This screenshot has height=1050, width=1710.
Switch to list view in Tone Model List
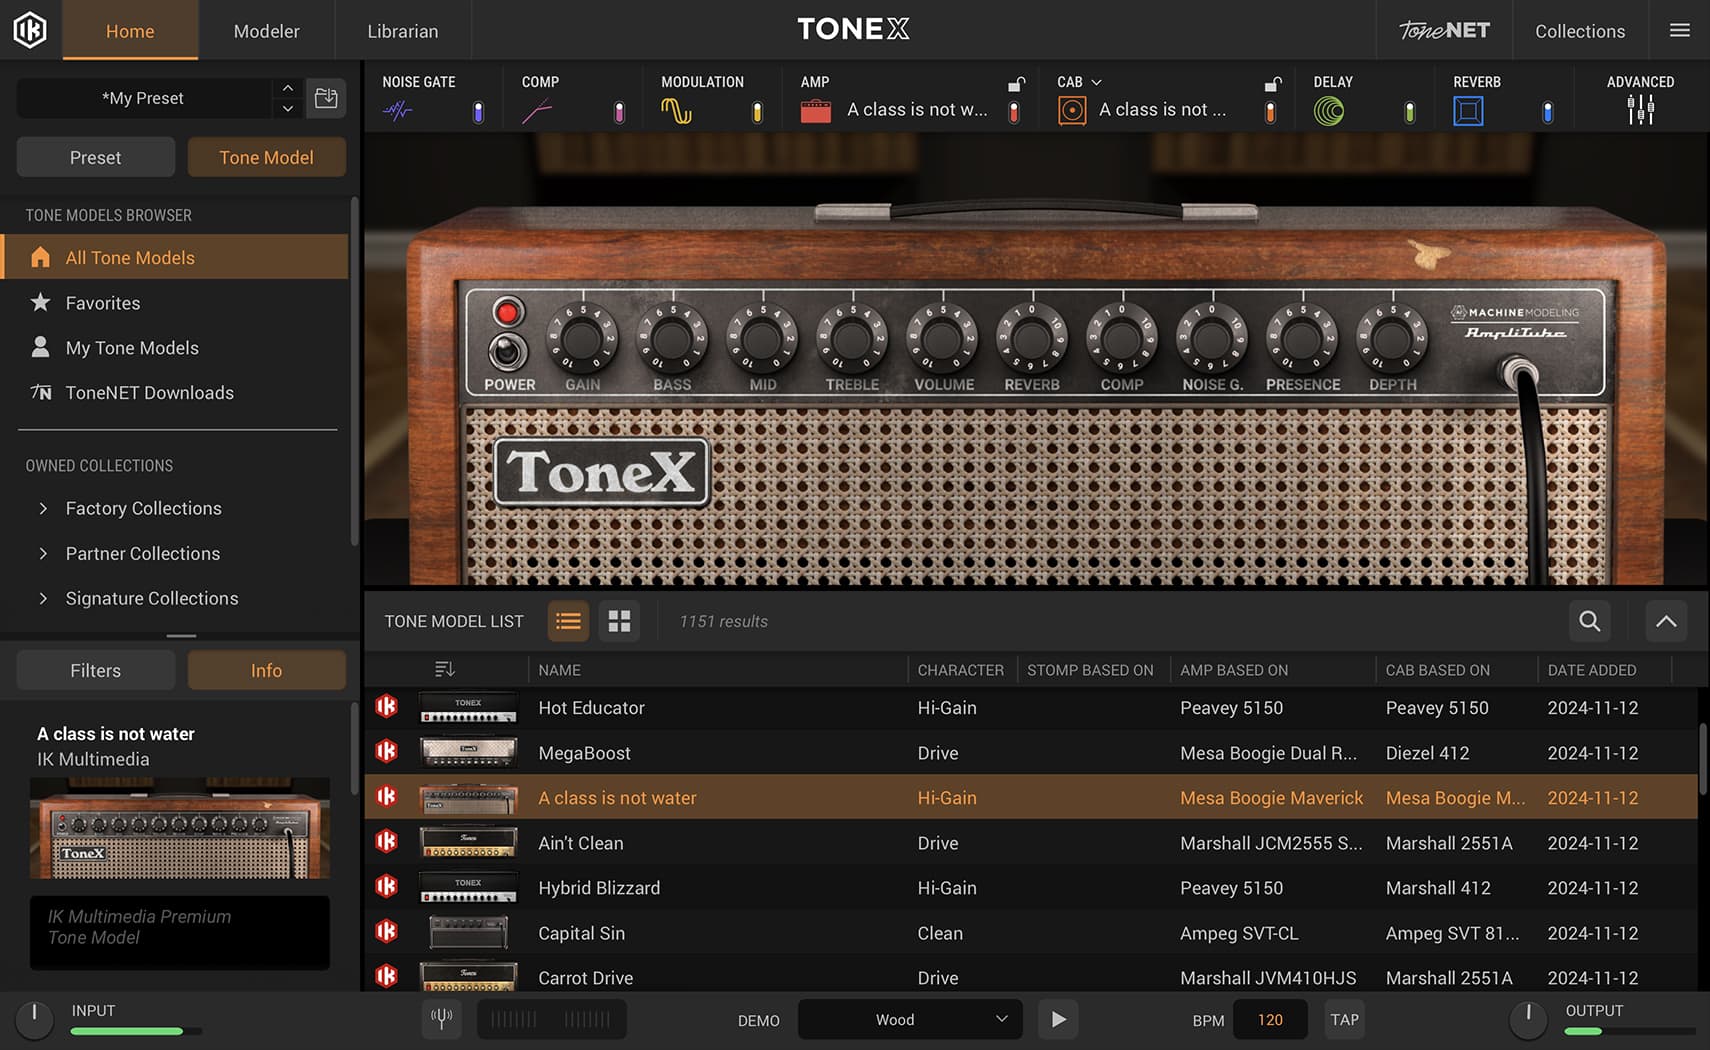(568, 621)
